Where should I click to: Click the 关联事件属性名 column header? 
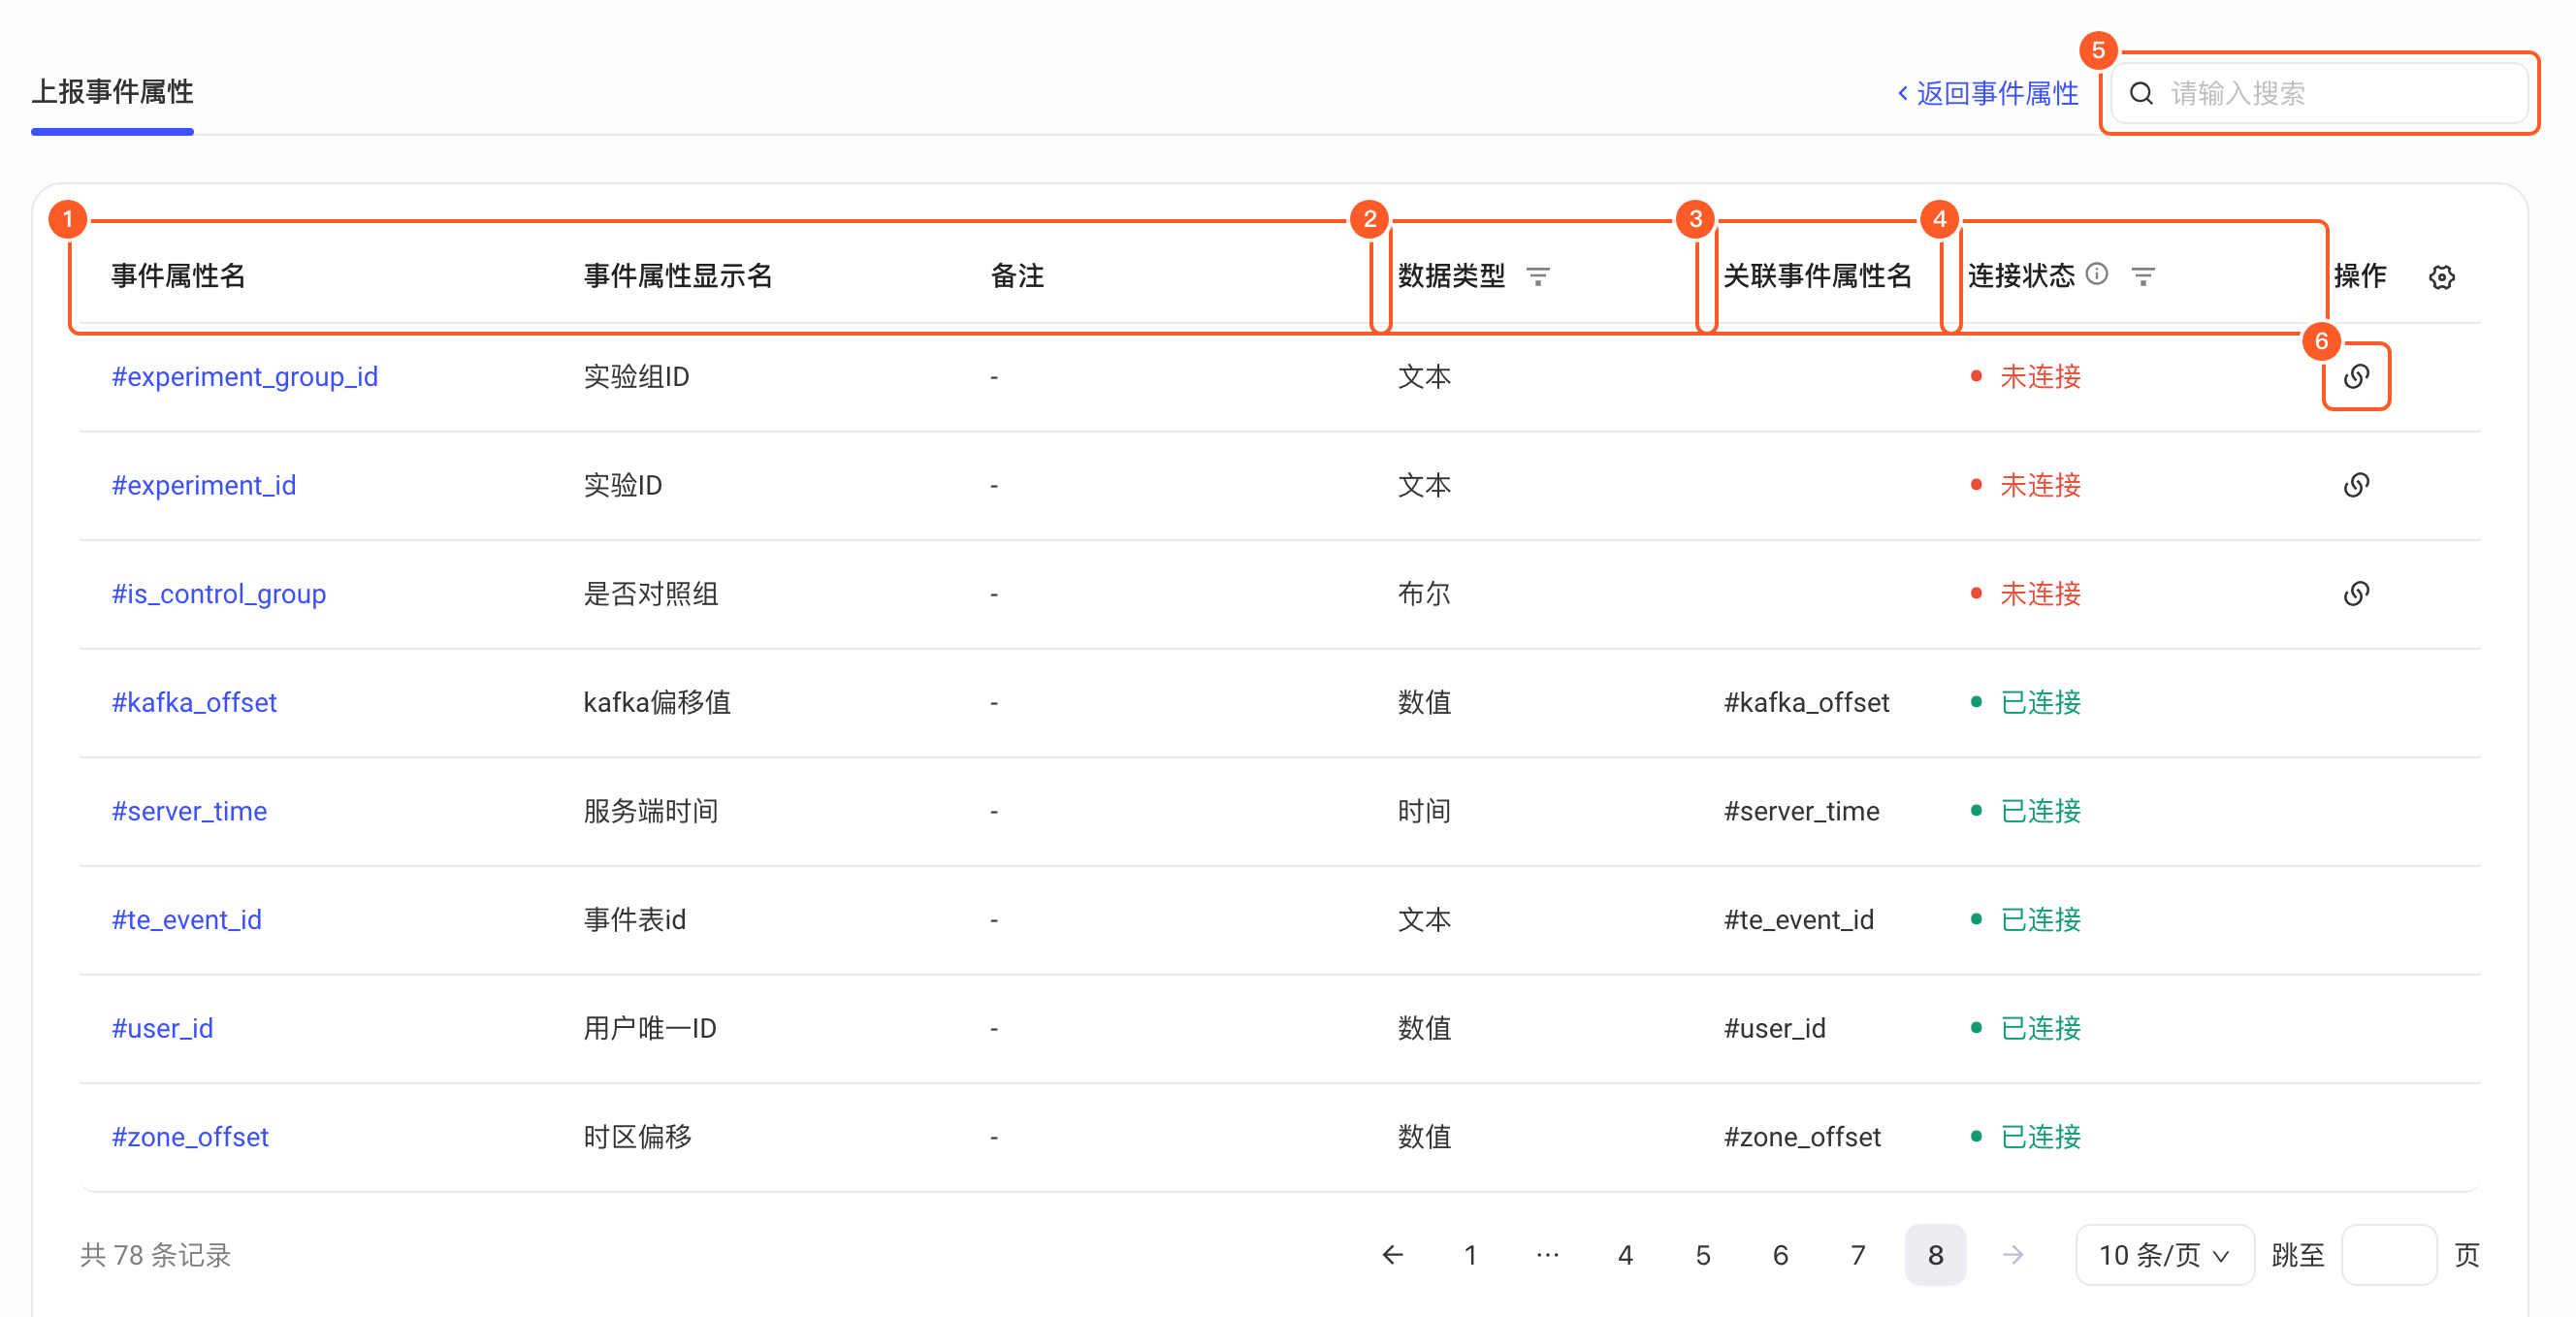tap(1817, 276)
